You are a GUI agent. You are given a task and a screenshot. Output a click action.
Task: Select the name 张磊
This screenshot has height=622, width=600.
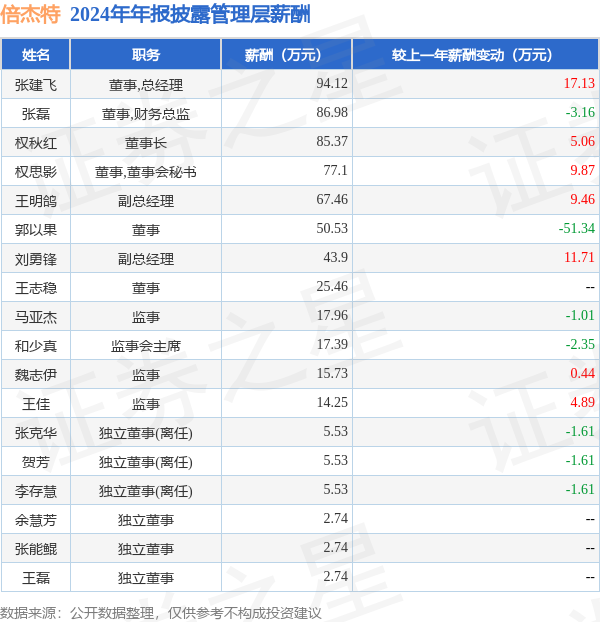(x=36, y=114)
